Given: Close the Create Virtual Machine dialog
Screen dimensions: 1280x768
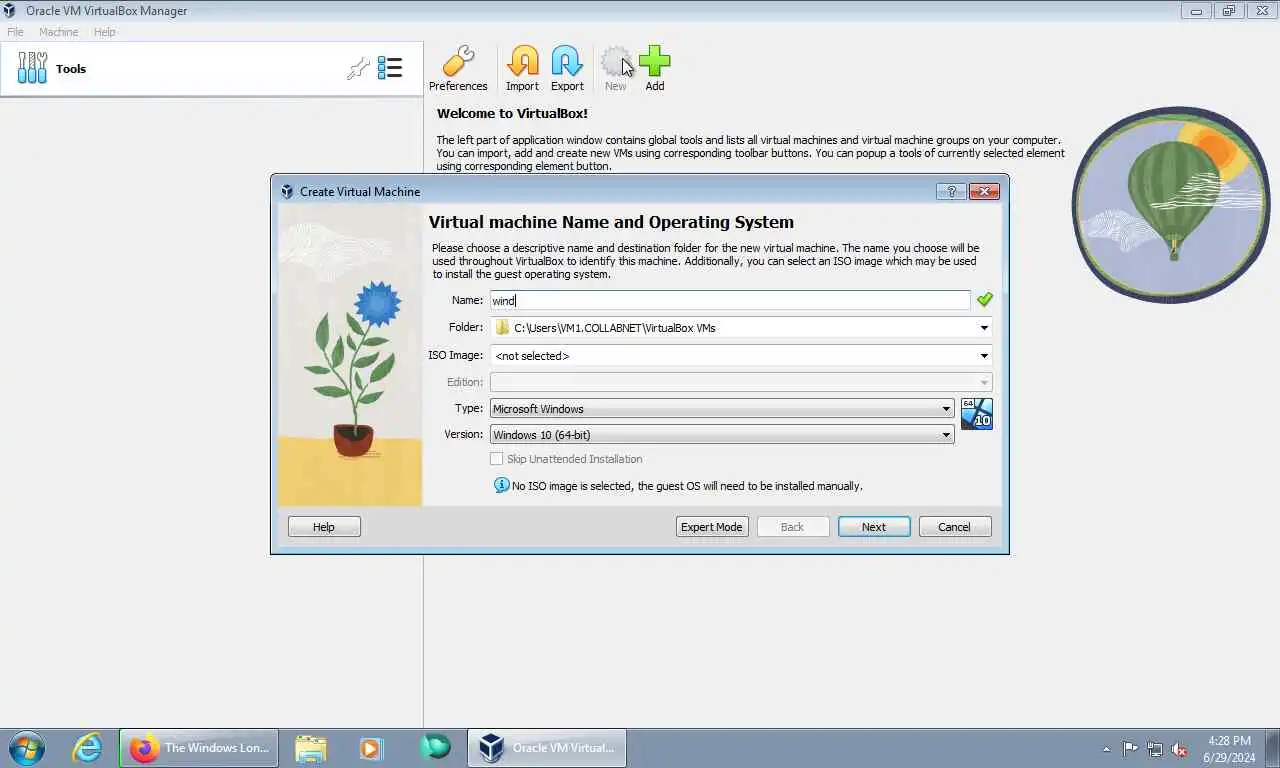Looking at the screenshot, I should coord(984,191).
